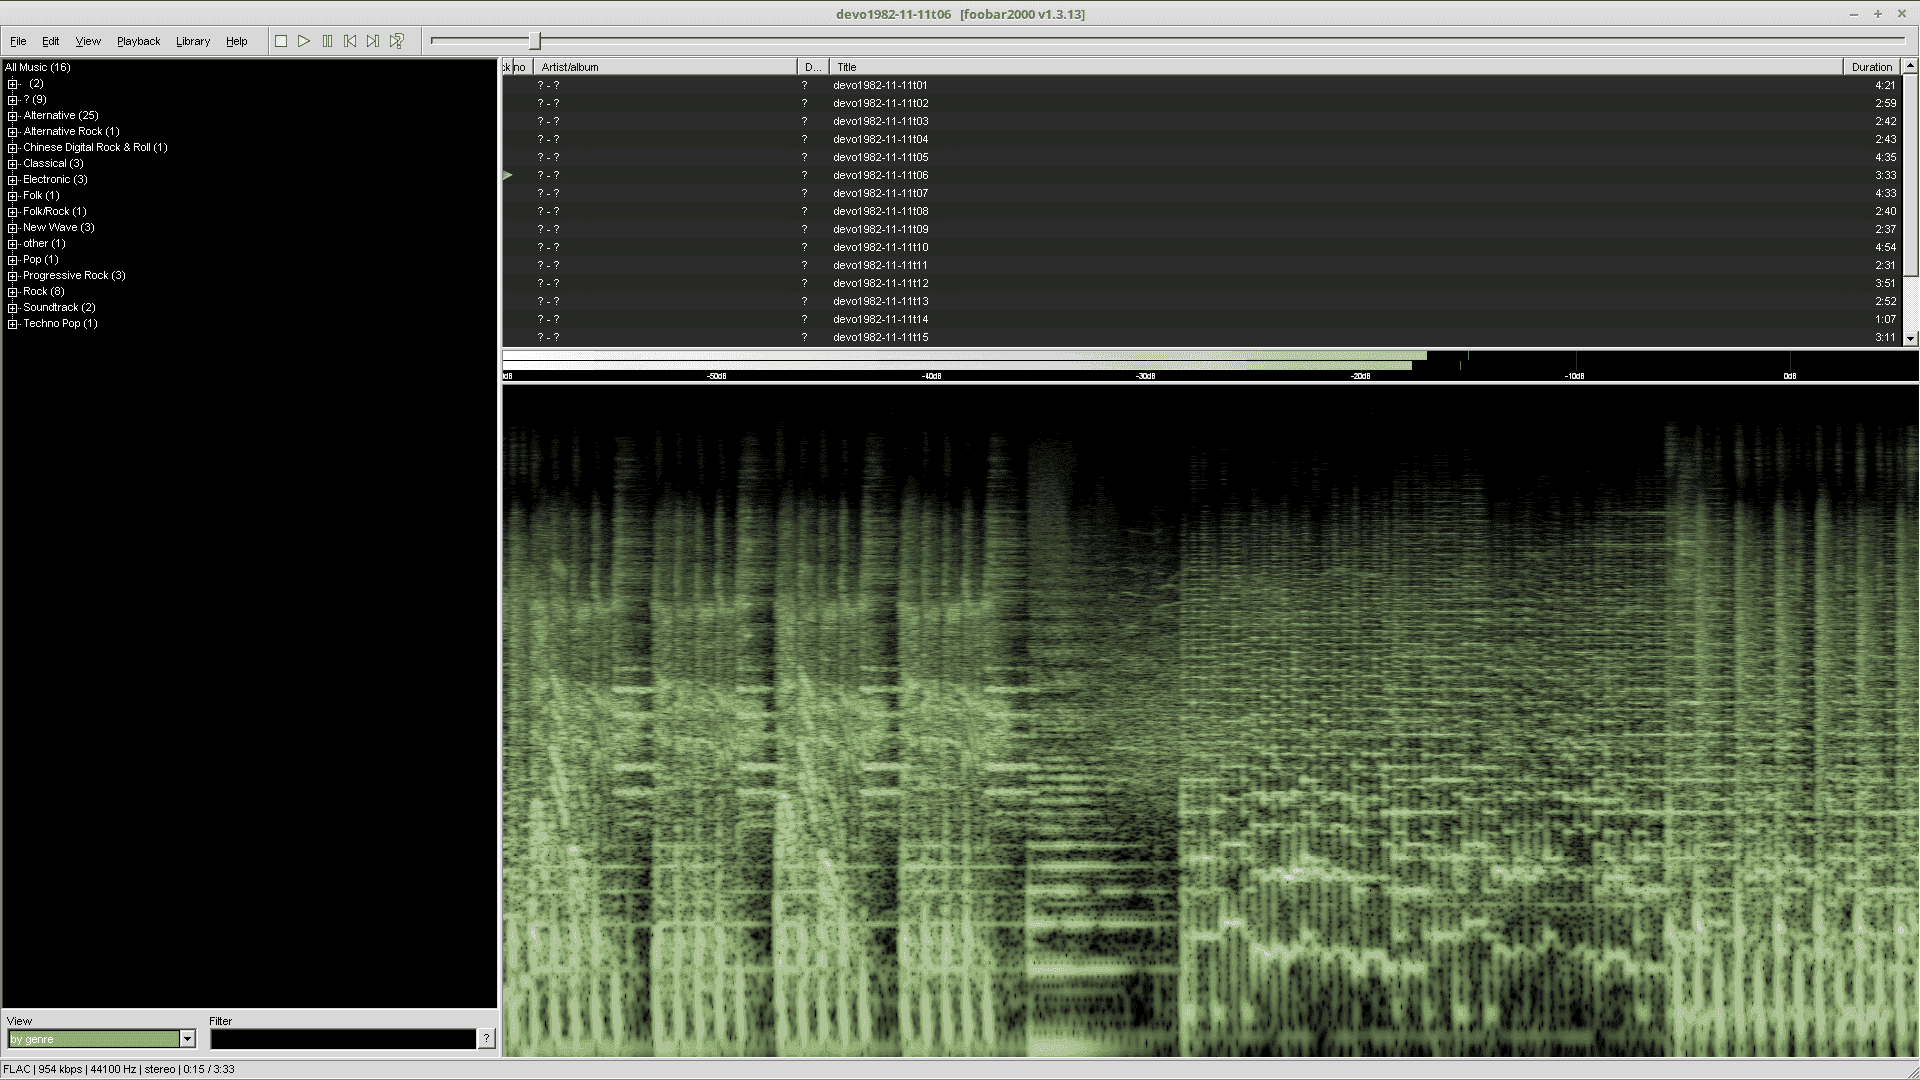Select track devo1982-11-11t10

(1201, 247)
